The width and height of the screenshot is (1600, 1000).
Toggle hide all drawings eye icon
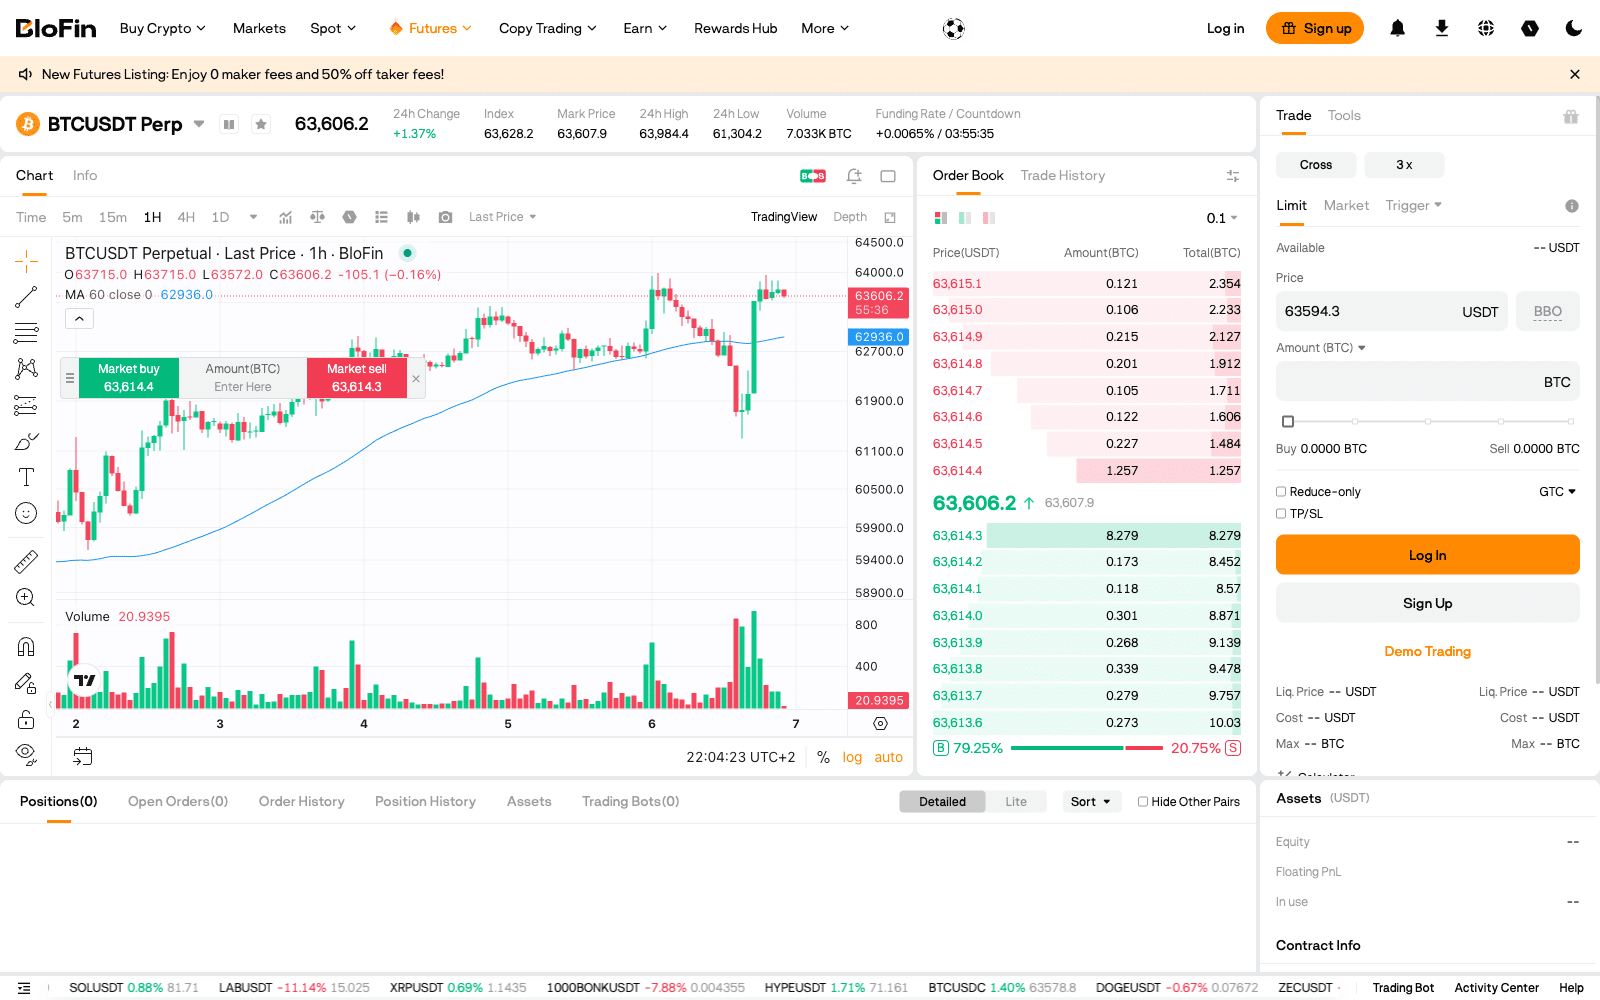(26, 754)
